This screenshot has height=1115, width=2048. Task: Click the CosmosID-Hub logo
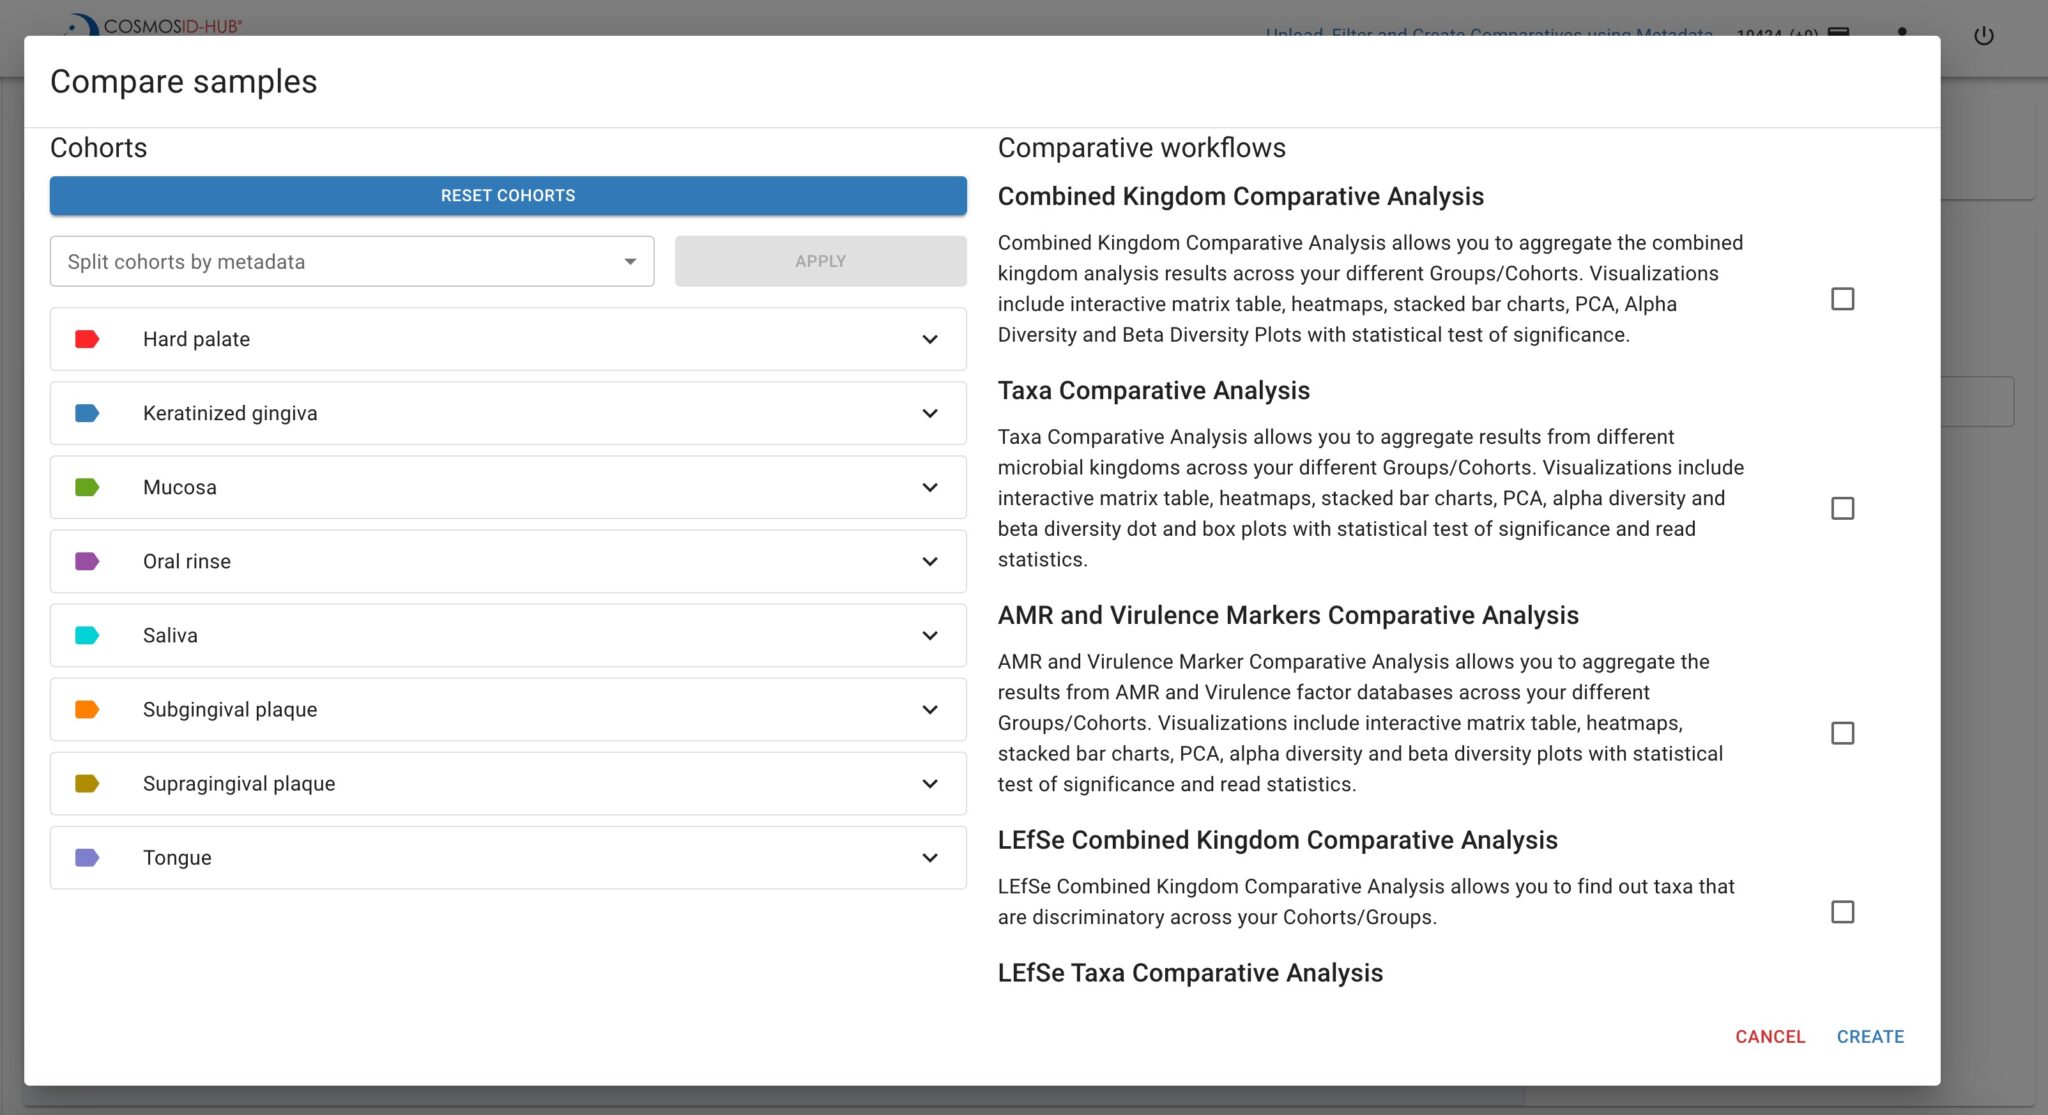[148, 27]
